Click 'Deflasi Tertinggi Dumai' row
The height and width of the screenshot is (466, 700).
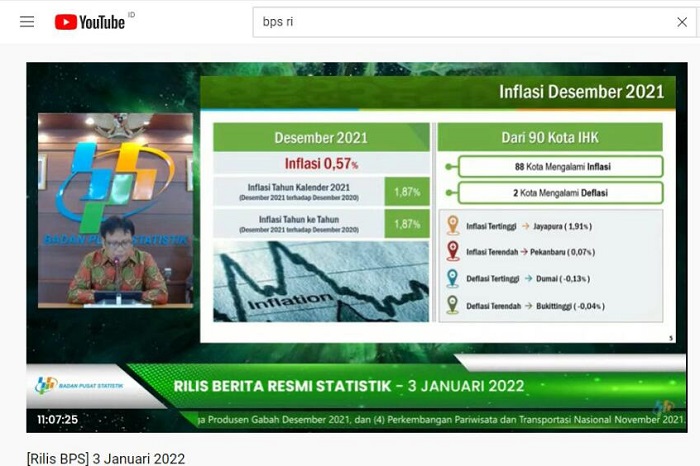click(x=528, y=279)
